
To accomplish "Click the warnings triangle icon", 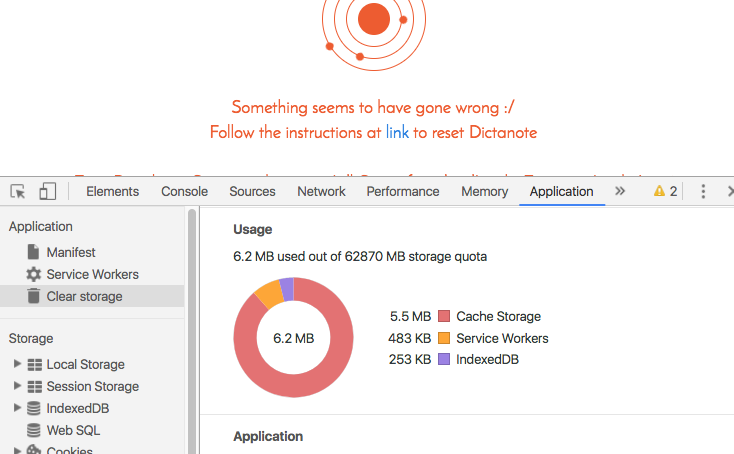I will (659, 191).
